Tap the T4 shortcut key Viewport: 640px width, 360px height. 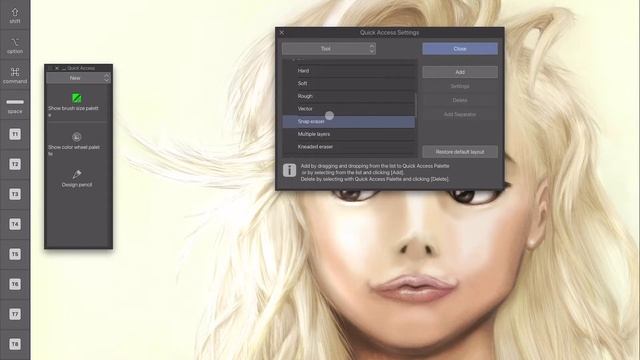click(15, 224)
